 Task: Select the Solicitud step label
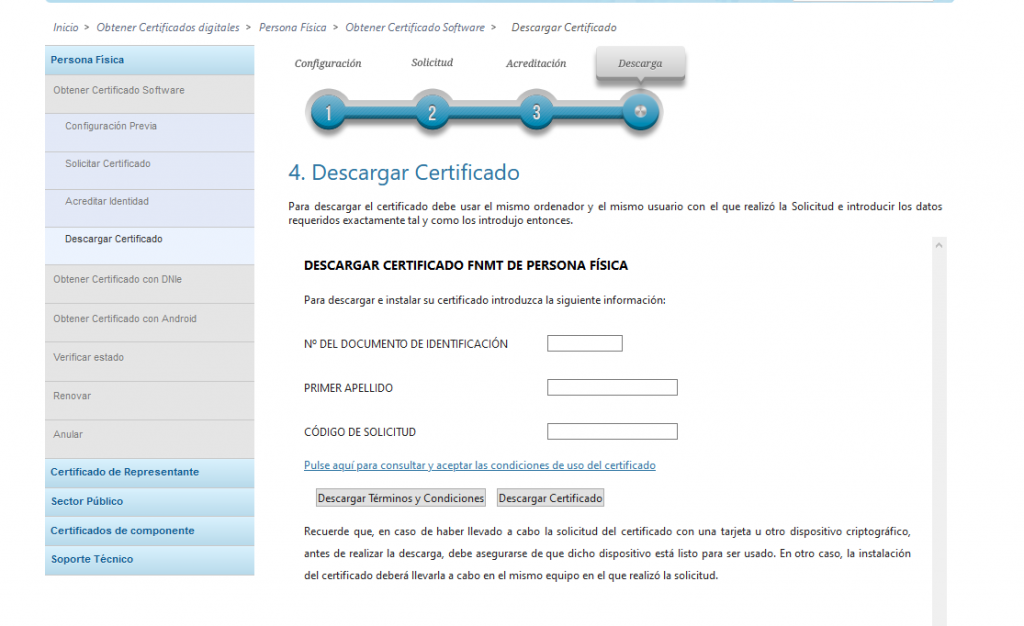pyautogui.click(x=432, y=63)
